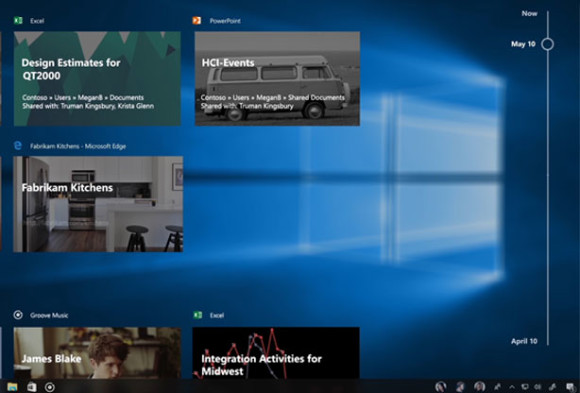Viewport: 580px width, 393px height.
Task: Open the People icon in the taskbar
Action: (497, 387)
